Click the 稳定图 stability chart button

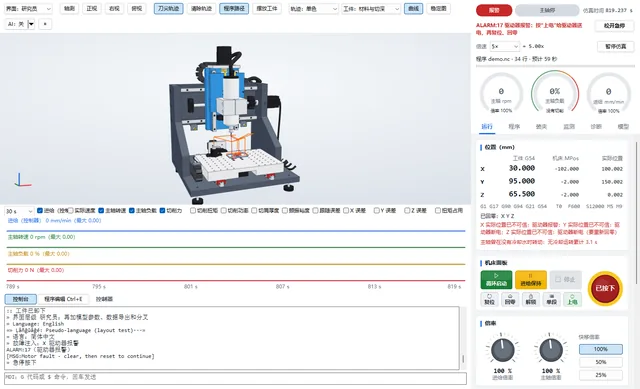[x=439, y=9]
